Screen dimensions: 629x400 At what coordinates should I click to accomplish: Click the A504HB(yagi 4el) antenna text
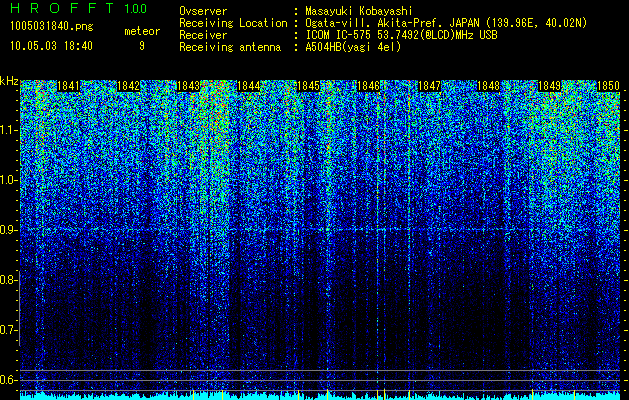pyautogui.click(x=353, y=47)
